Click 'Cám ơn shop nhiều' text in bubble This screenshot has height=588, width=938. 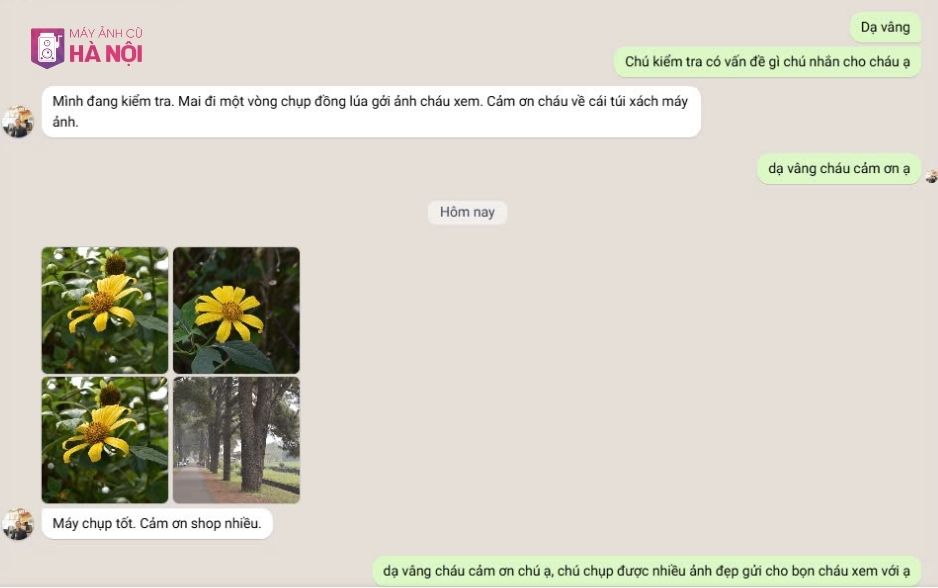(200, 523)
